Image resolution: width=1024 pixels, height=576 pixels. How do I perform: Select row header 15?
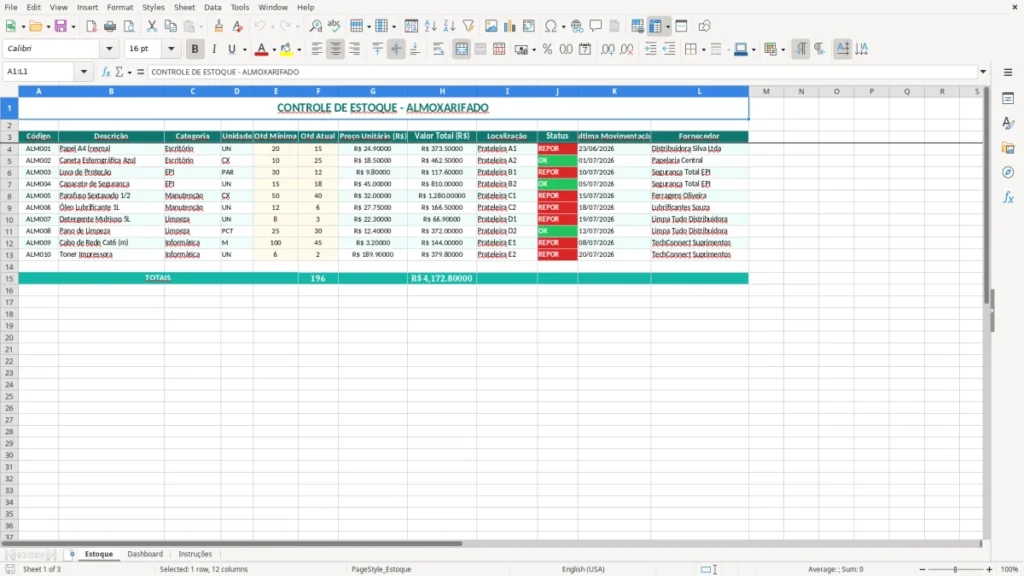[x=9, y=278]
